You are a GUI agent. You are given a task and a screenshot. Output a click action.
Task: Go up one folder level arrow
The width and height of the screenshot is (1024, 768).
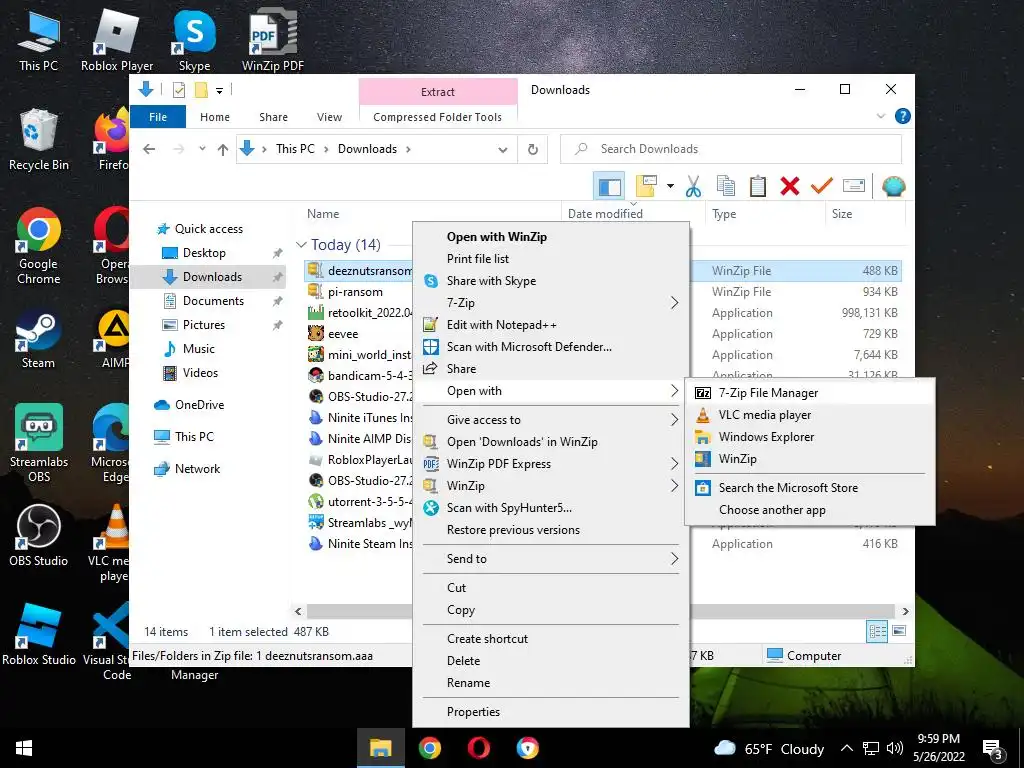[x=223, y=150]
